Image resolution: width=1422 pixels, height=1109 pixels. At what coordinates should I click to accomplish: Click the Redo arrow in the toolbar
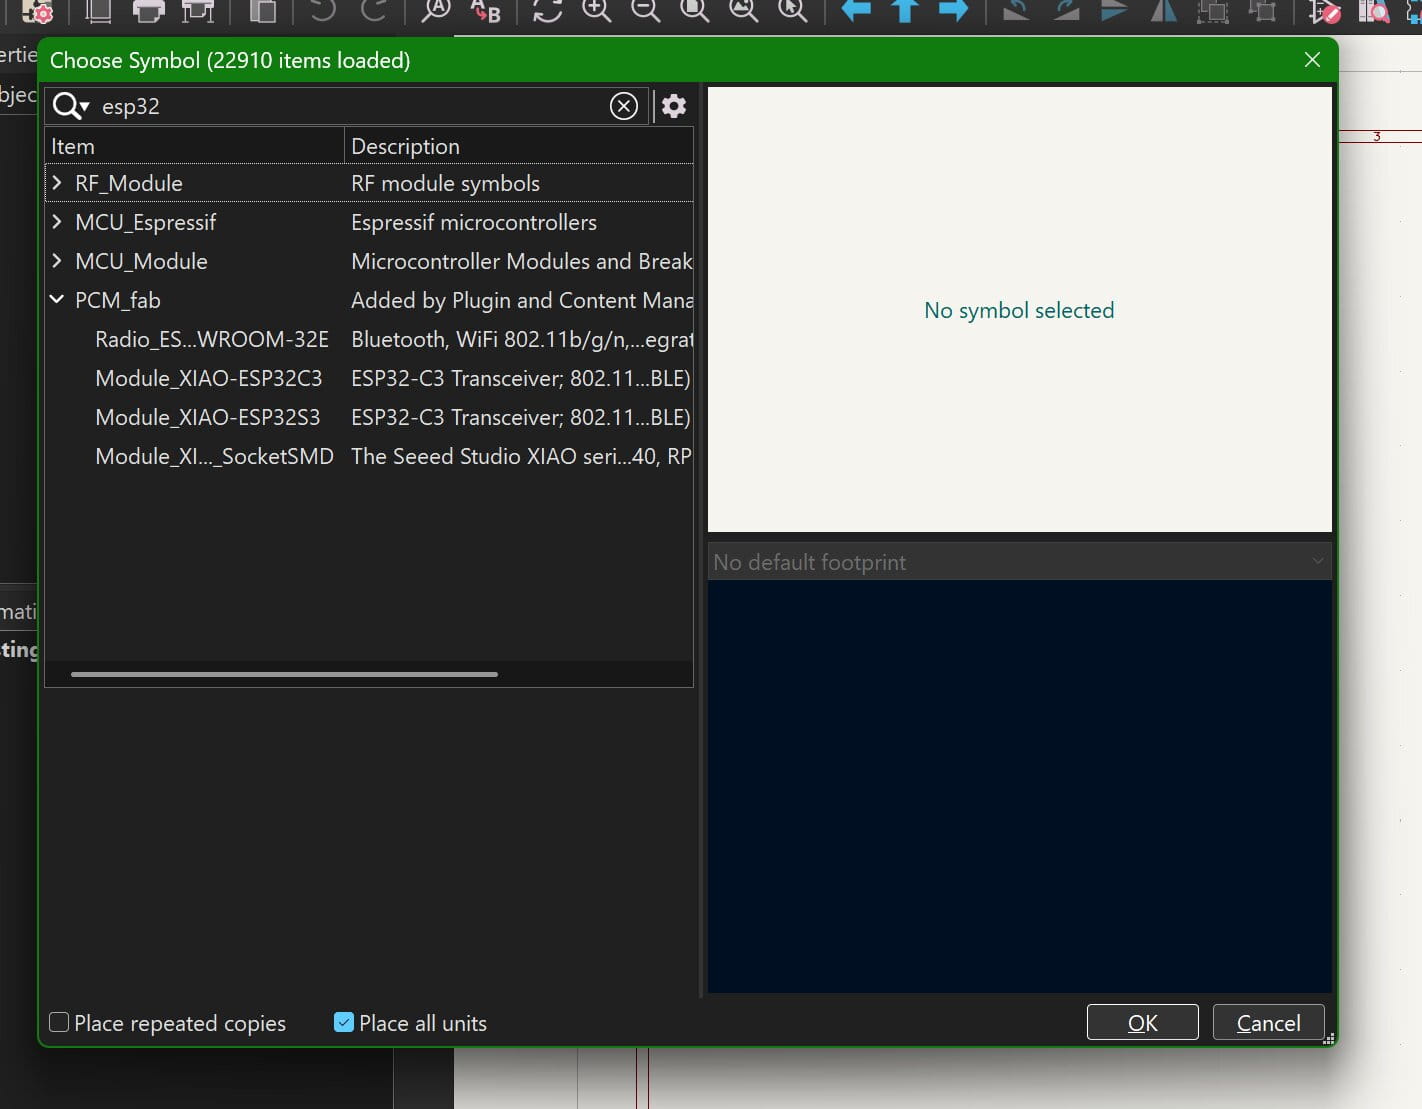374,11
